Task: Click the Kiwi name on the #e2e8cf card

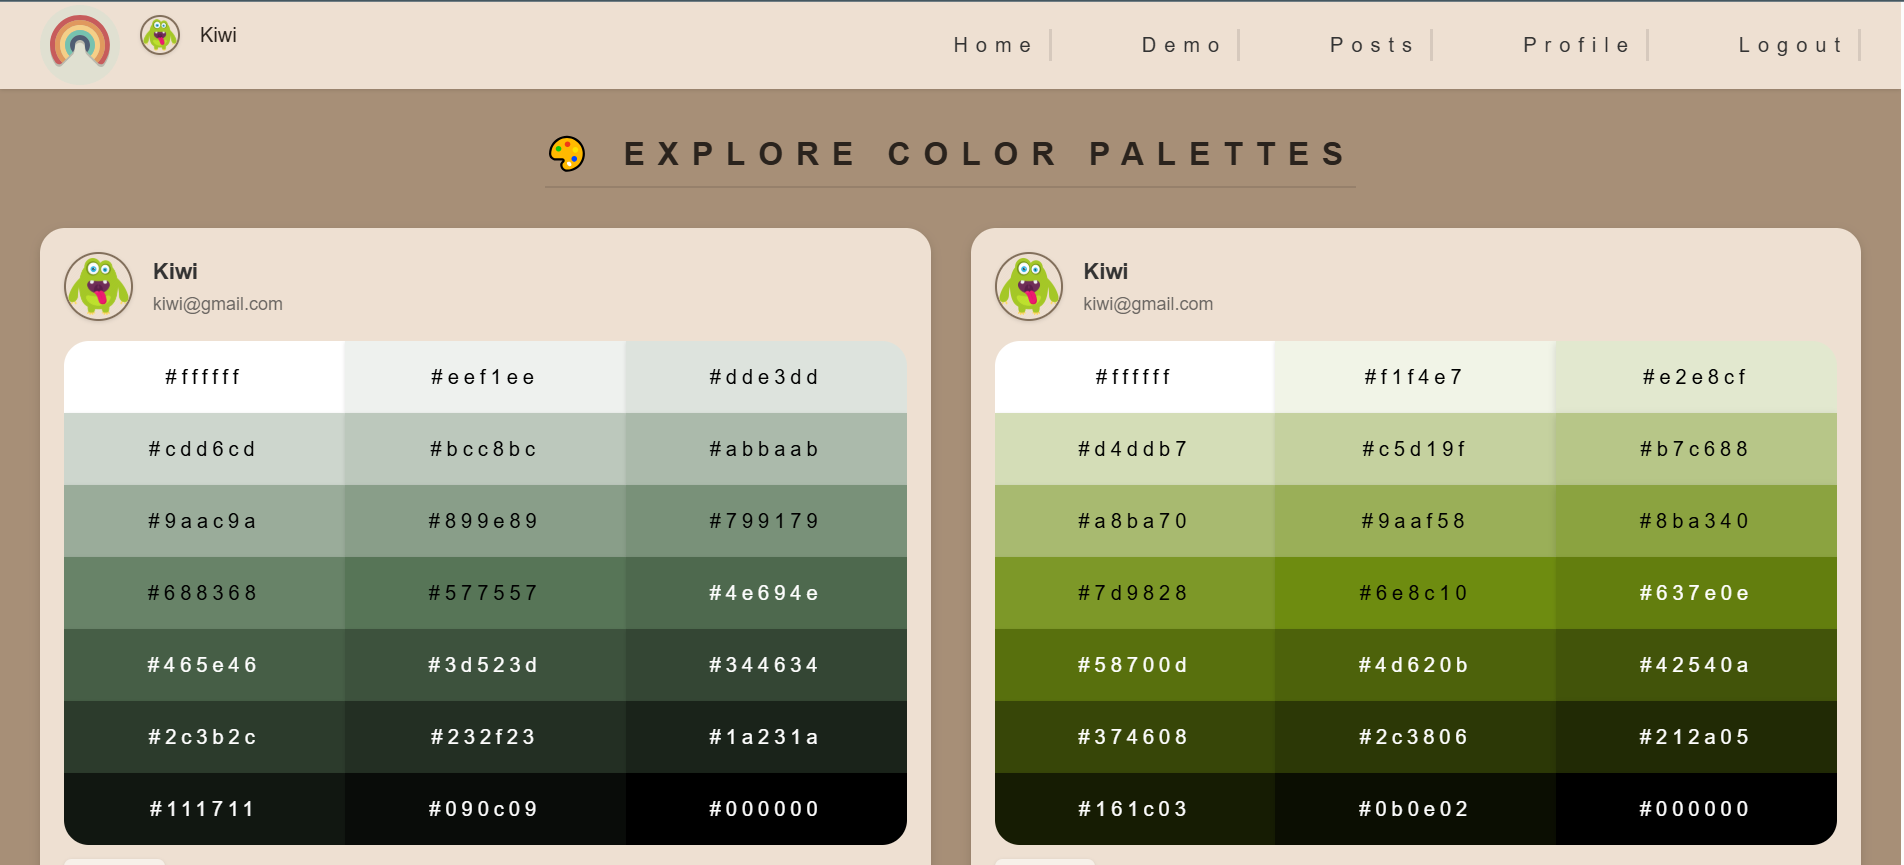Action: pos(1105,271)
